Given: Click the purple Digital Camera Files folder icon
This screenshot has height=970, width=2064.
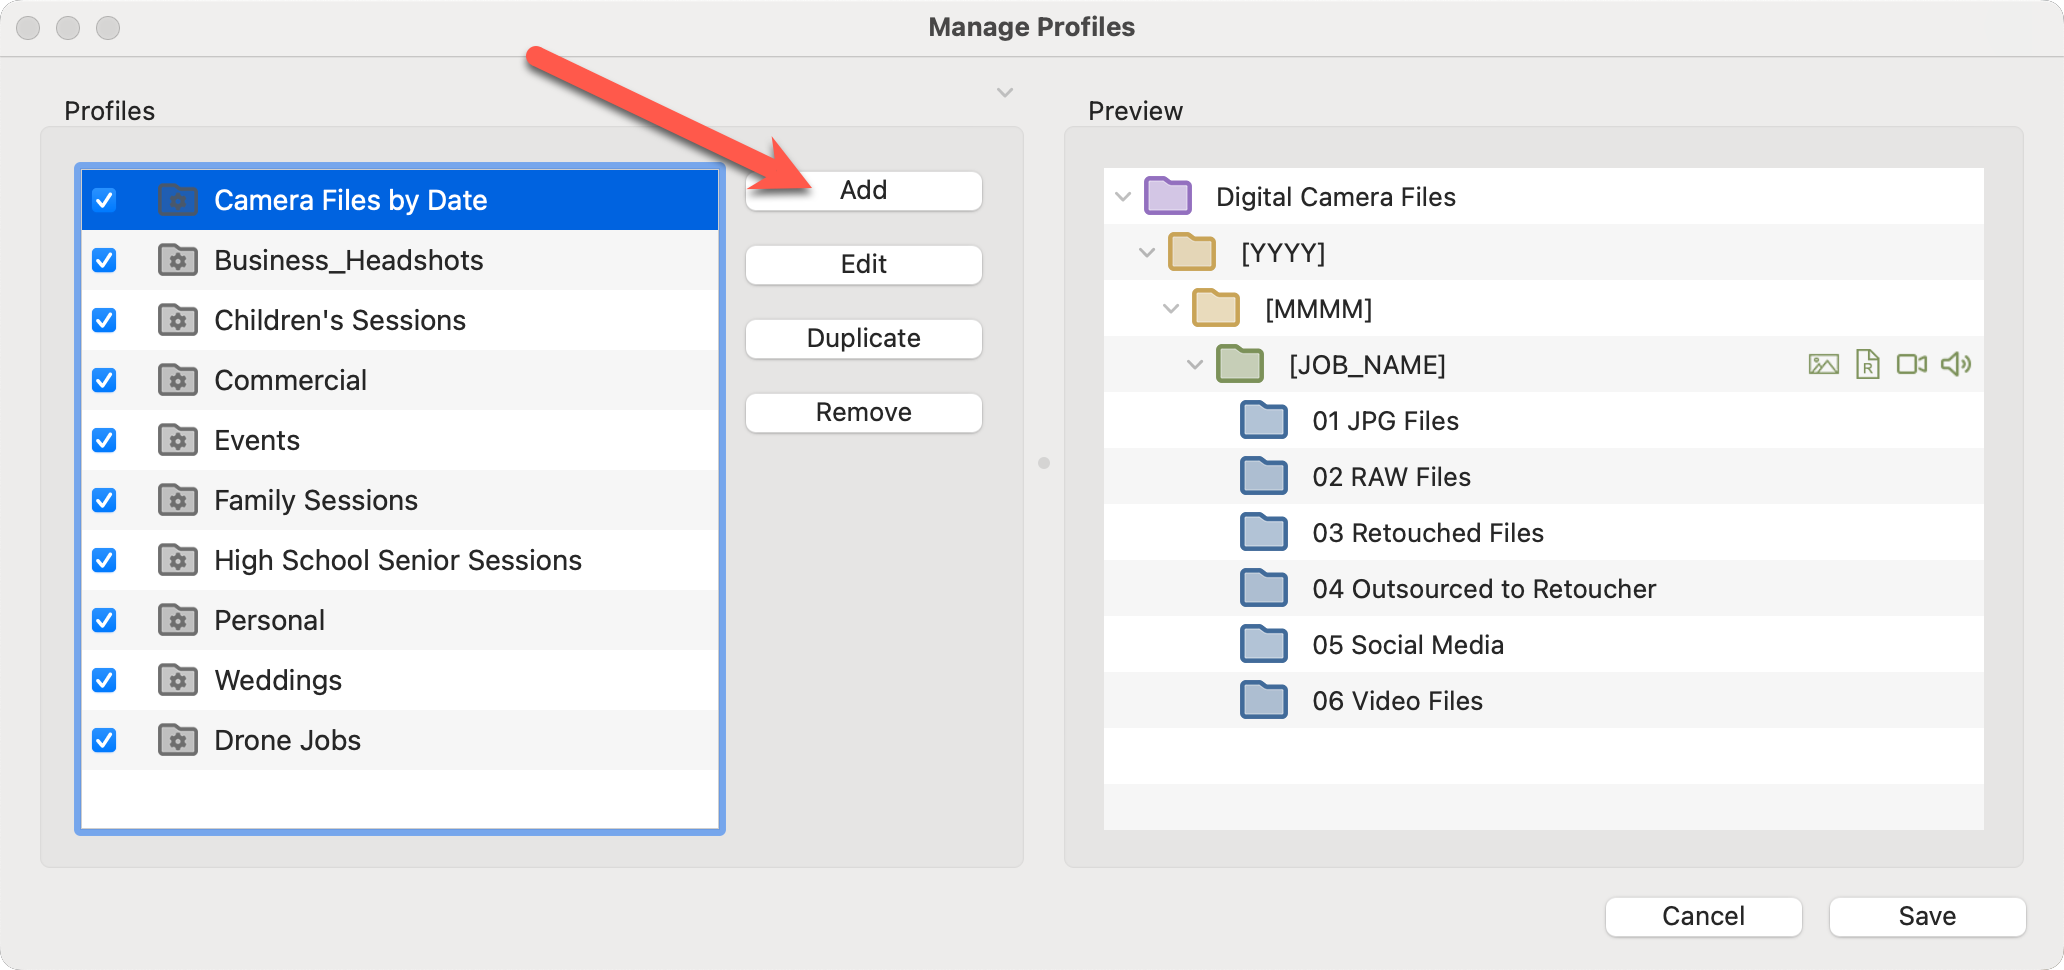Looking at the screenshot, I should (1168, 197).
